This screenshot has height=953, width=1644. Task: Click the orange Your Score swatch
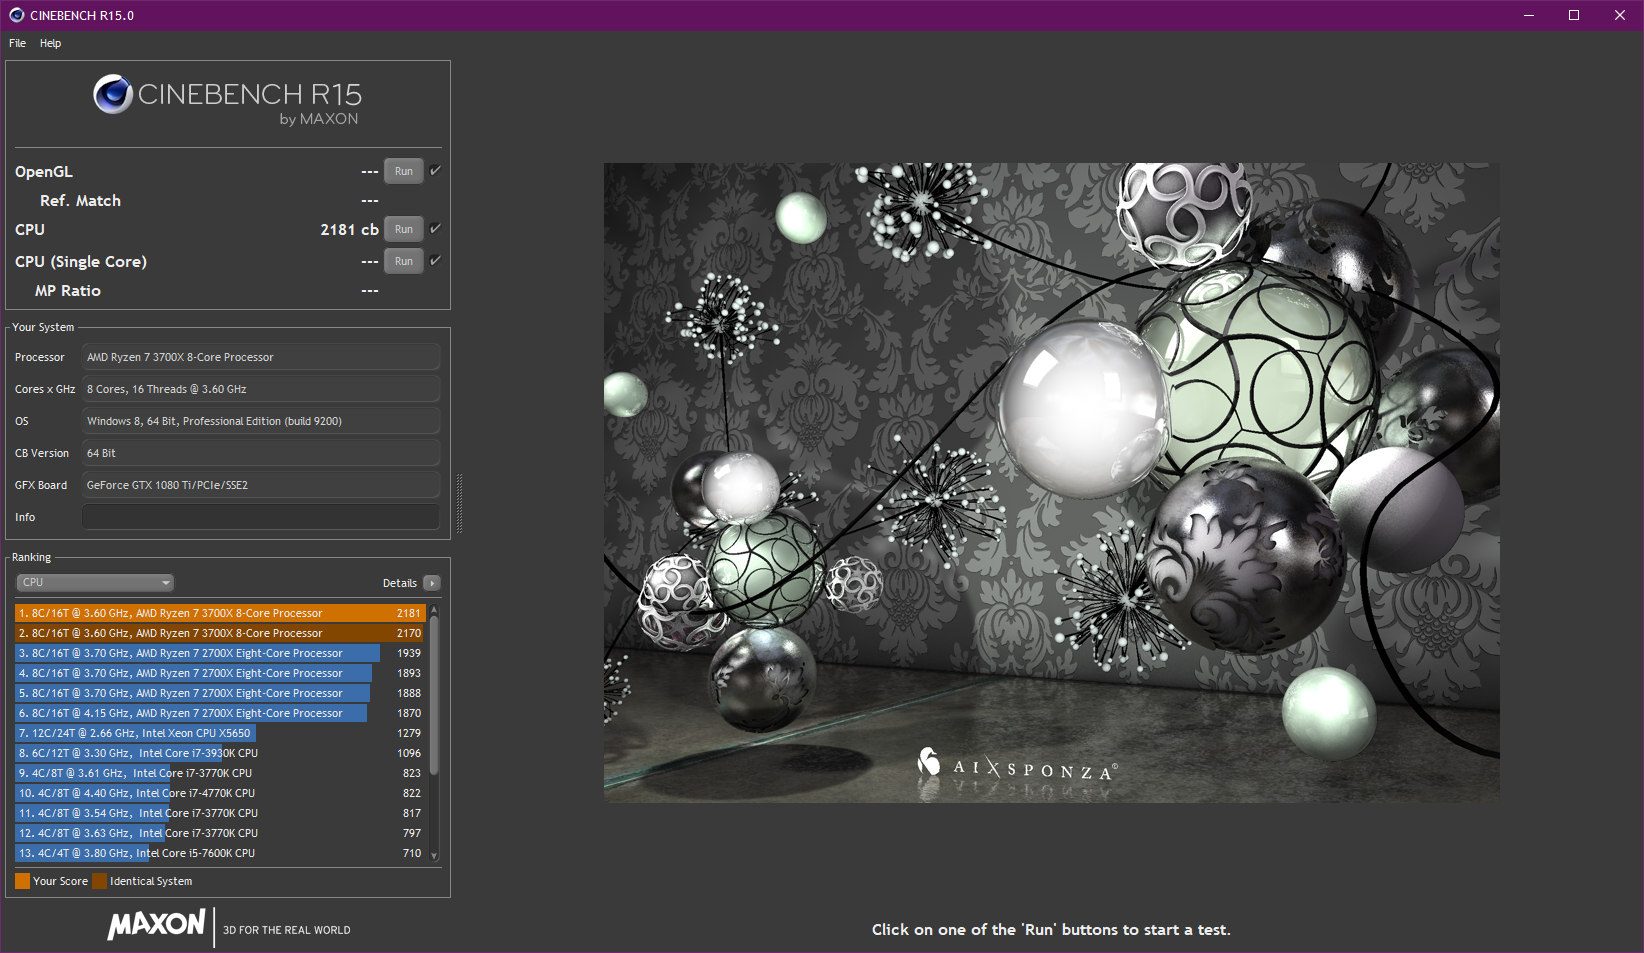click(22, 881)
